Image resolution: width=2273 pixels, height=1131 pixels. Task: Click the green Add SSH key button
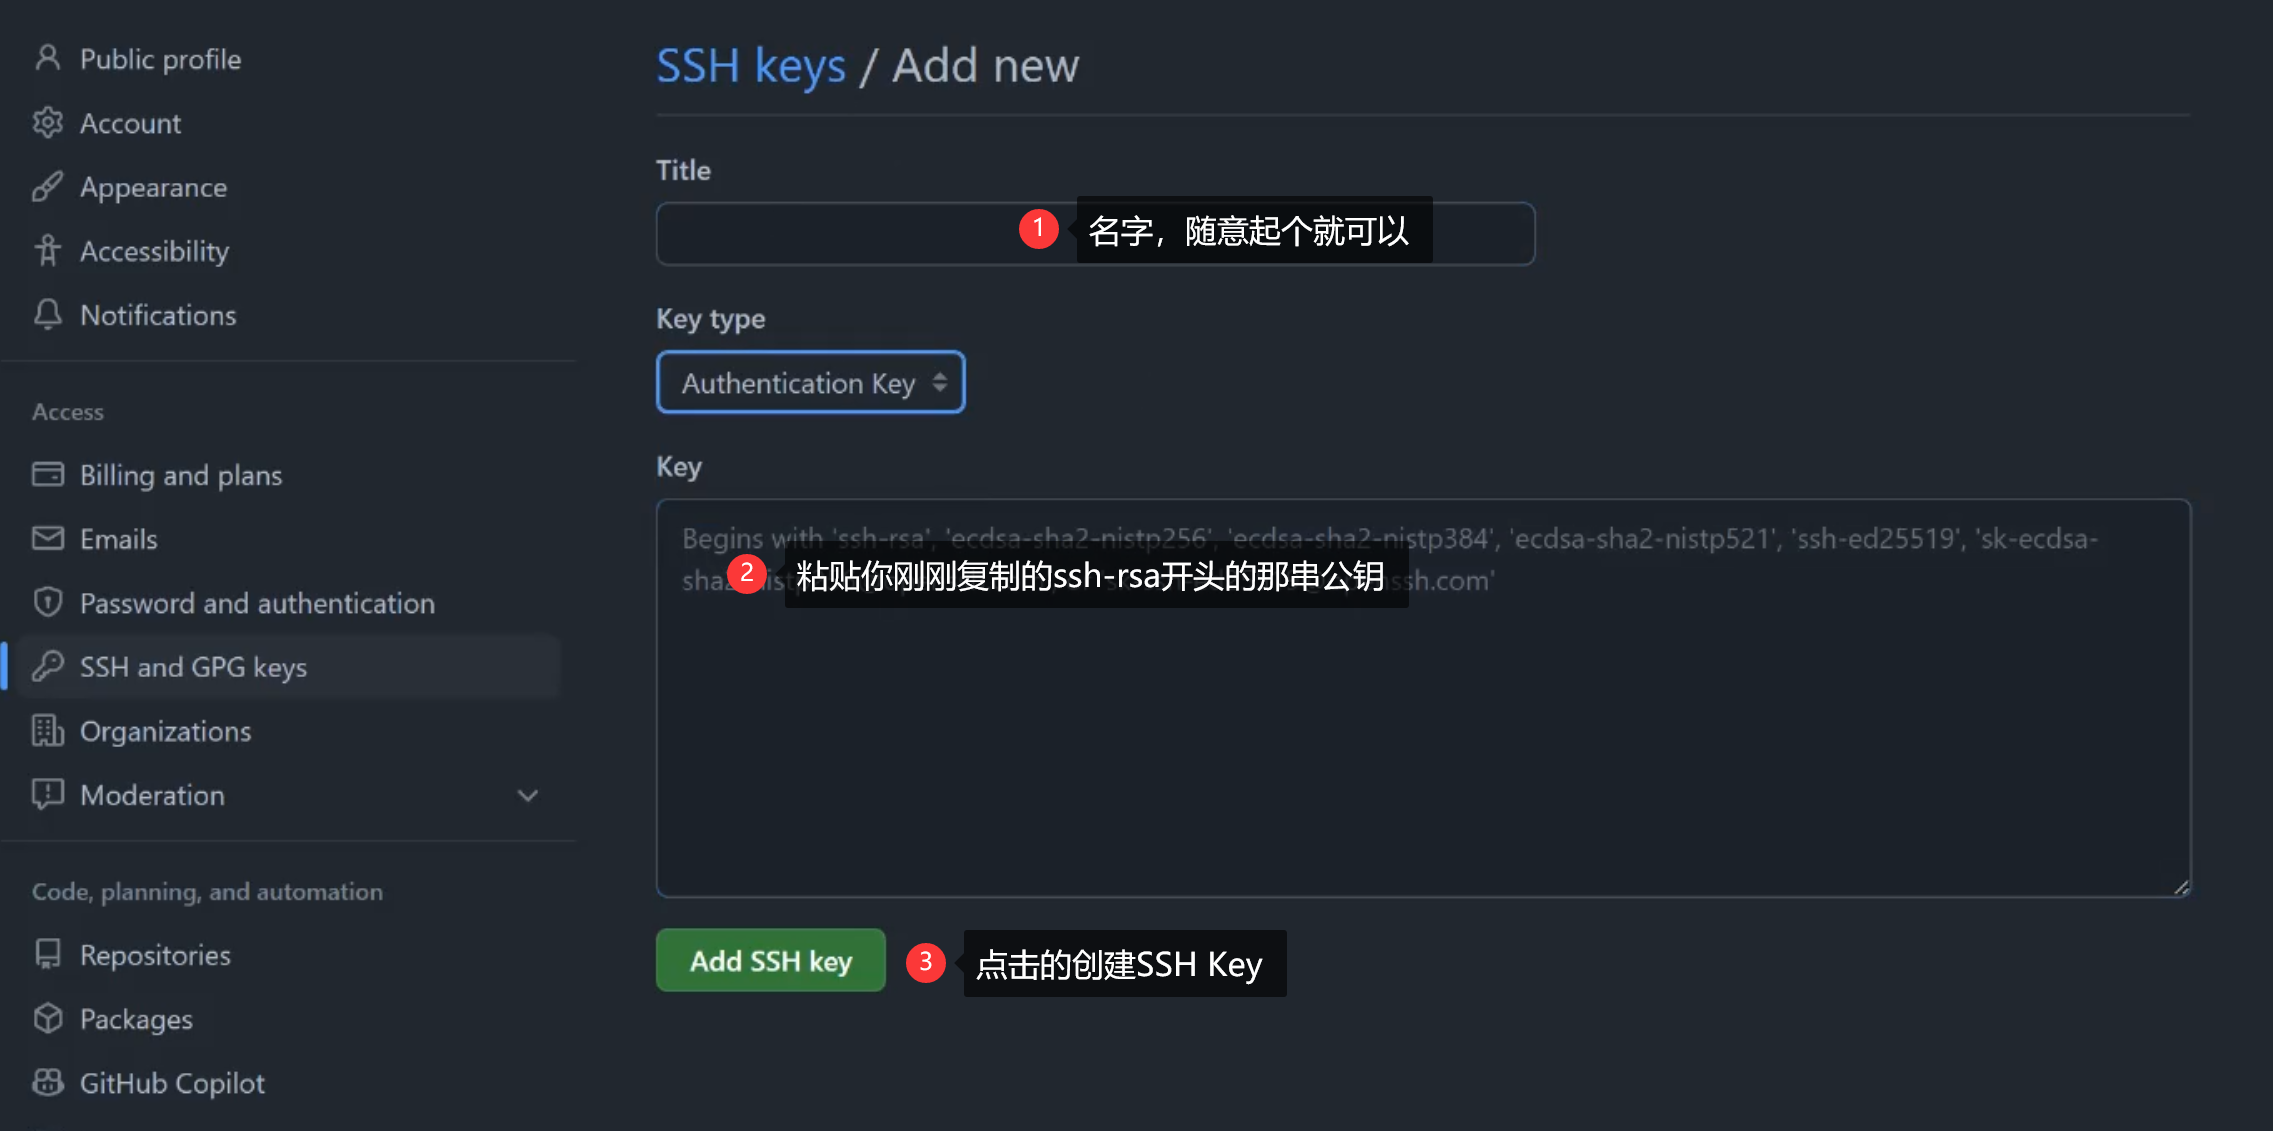coord(771,960)
